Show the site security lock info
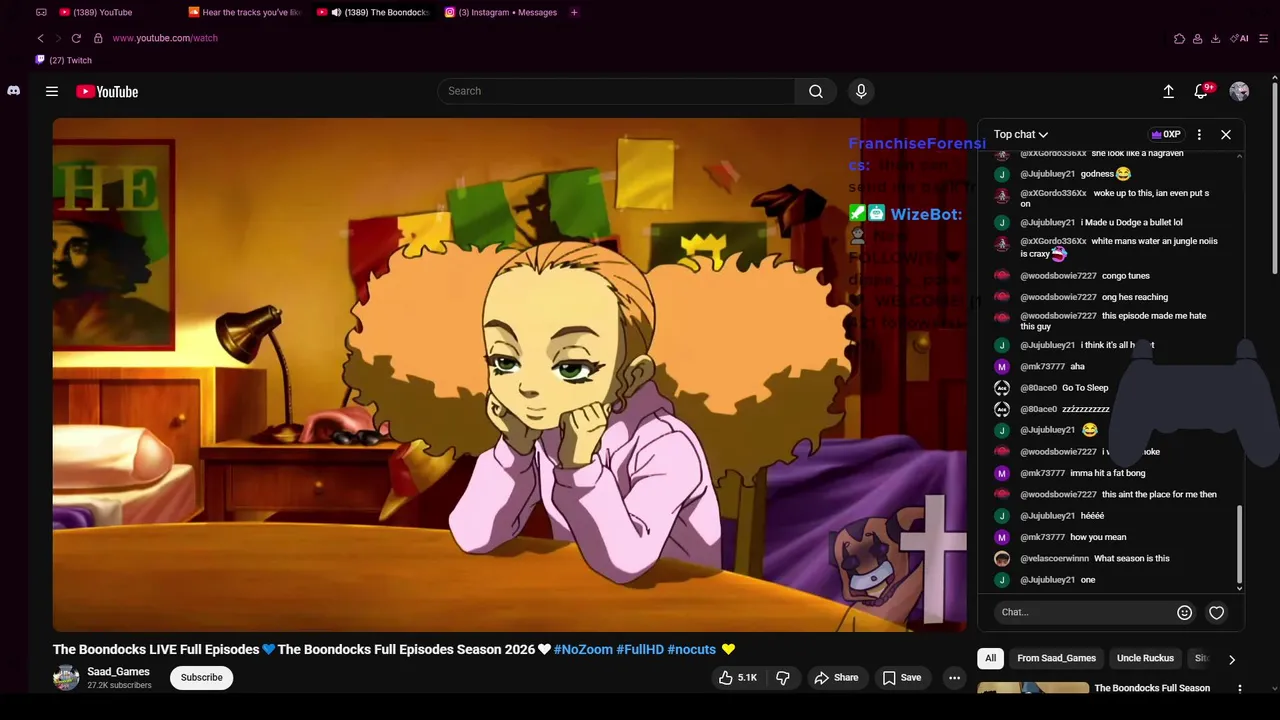Image resolution: width=1280 pixels, height=720 pixels. [x=98, y=38]
